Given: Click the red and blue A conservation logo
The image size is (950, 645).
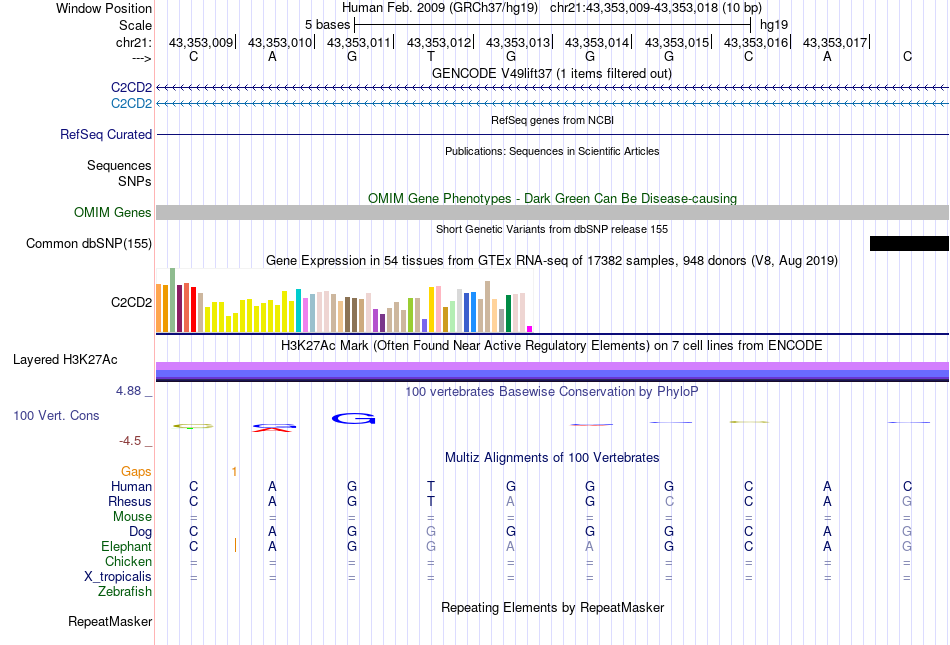Looking at the screenshot, I should 274,427.
